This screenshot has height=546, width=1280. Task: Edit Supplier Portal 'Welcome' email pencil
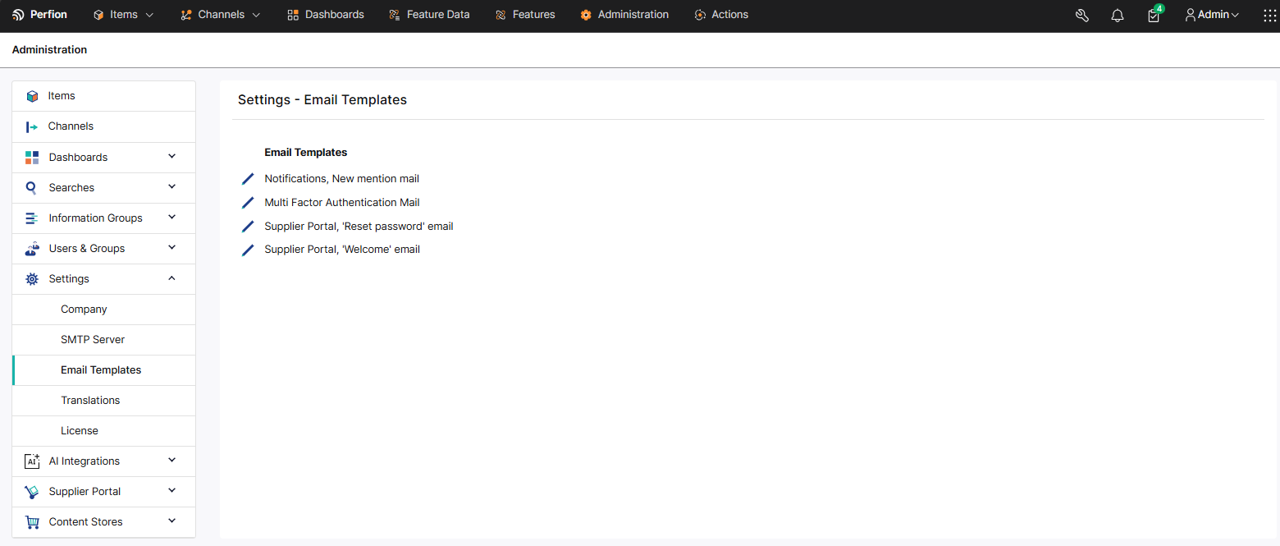pos(248,250)
